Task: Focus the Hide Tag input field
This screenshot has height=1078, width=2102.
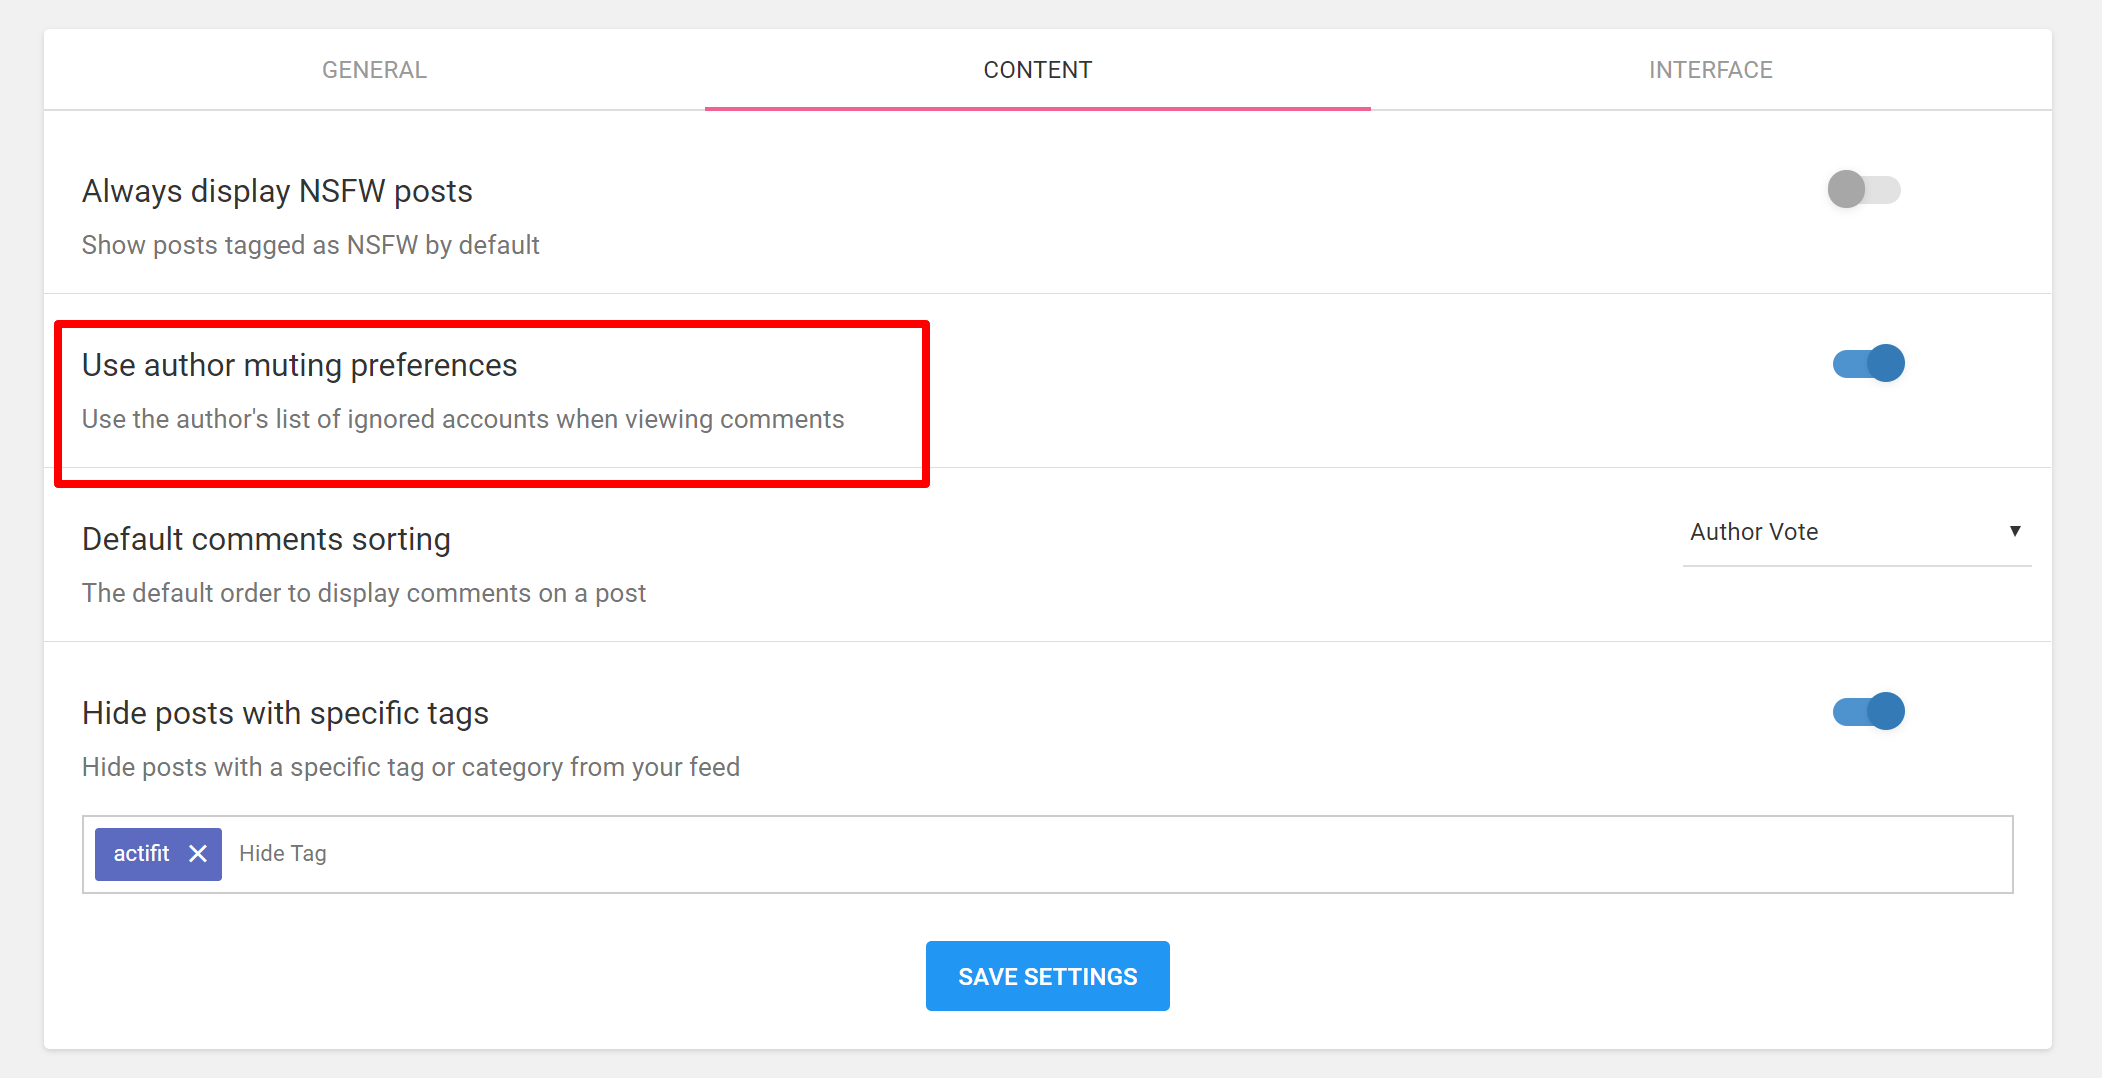Action: tap(1100, 854)
